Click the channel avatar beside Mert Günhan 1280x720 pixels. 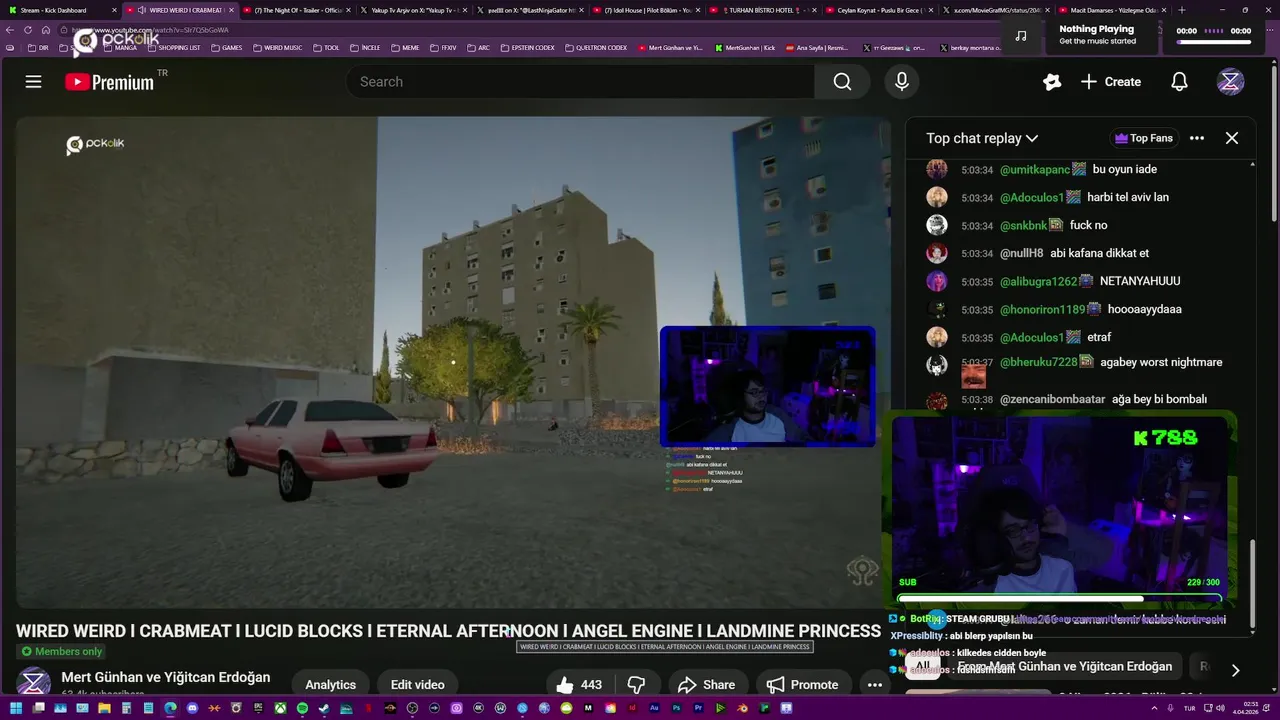pos(34,684)
